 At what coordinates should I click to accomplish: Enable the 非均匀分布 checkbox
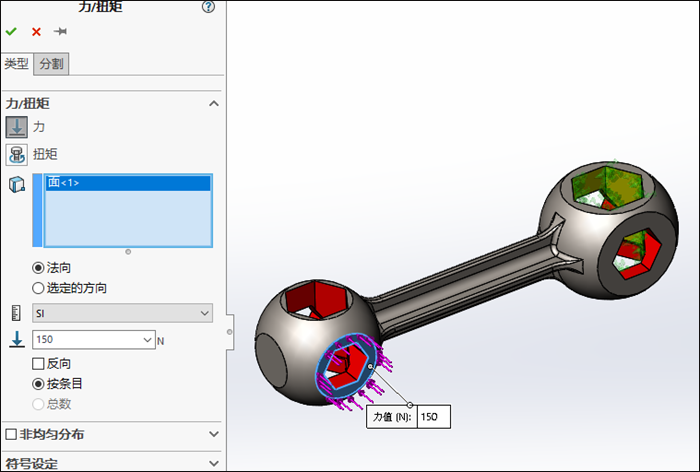click(x=11, y=434)
